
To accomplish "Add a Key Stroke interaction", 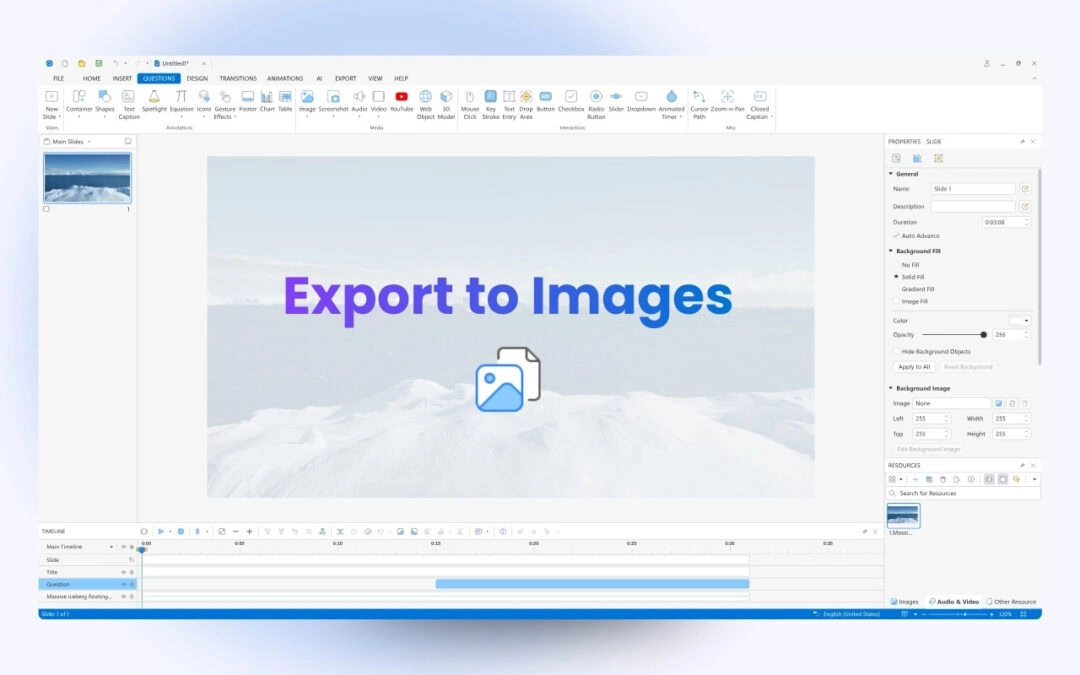I will [490, 105].
